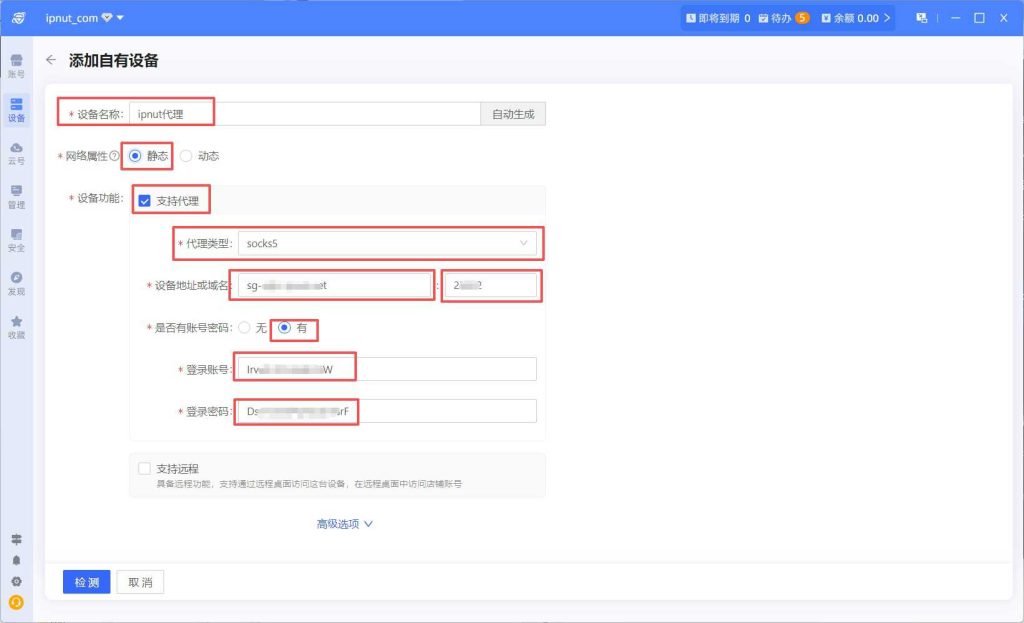Click the 自动生成 button

point(513,114)
